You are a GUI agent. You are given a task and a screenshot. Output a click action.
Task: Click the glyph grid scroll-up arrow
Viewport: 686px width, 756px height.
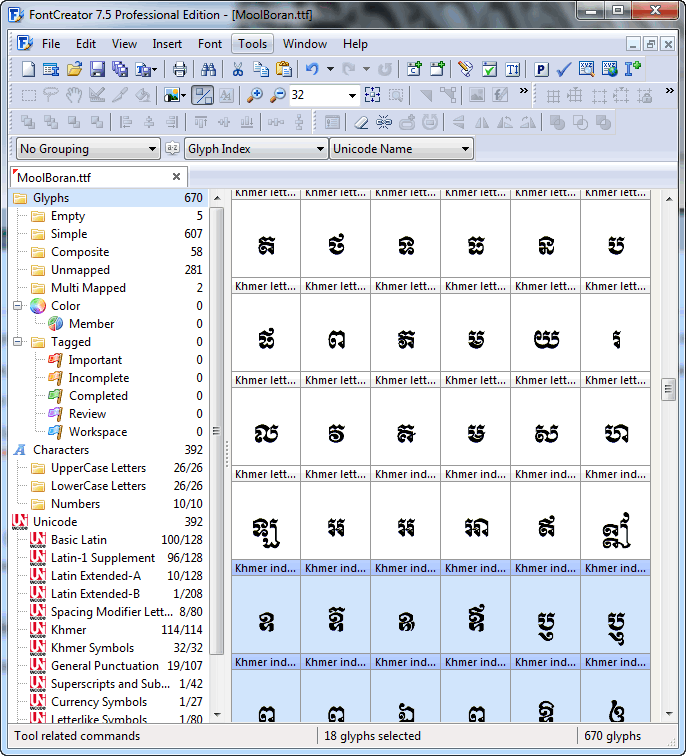[x=669, y=199]
